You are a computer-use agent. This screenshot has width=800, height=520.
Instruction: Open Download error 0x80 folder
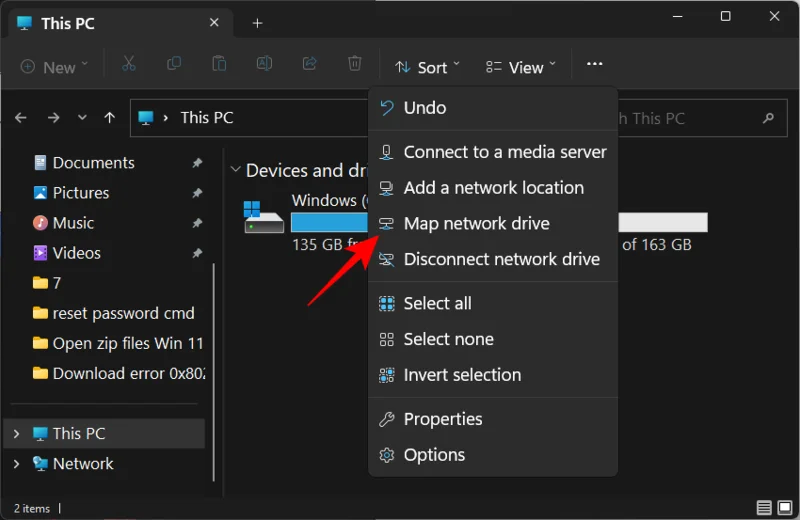coord(119,374)
